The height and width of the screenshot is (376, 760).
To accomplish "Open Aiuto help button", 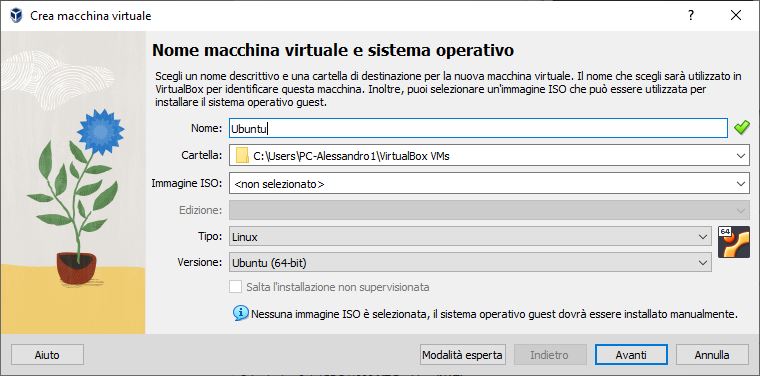I will (47, 355).
